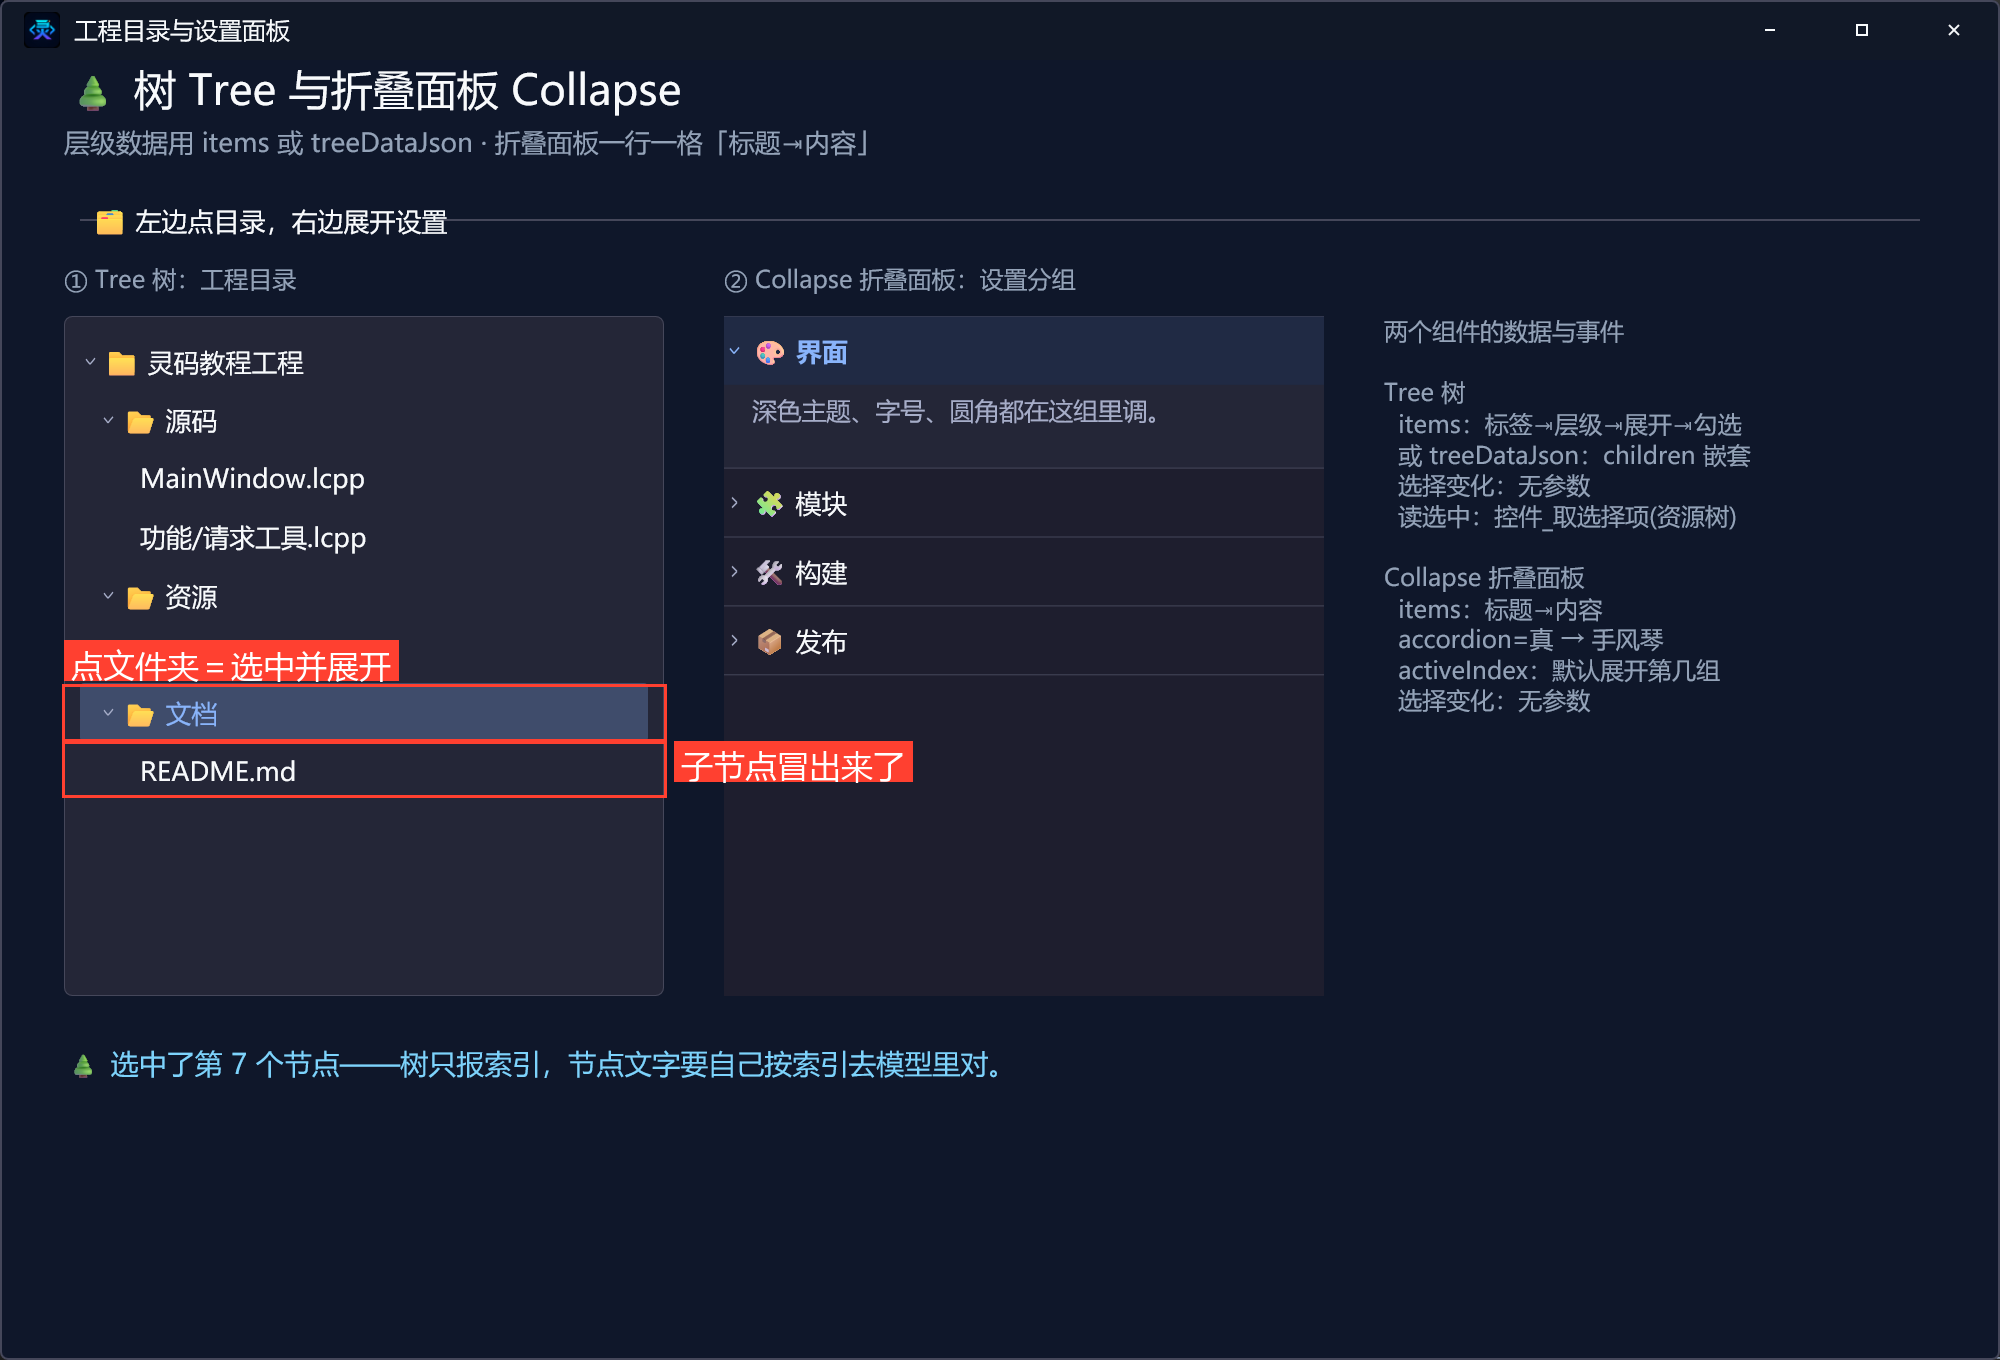
Task: Select 功能/请求工具.lcpp file node
Action: [253, 538]
